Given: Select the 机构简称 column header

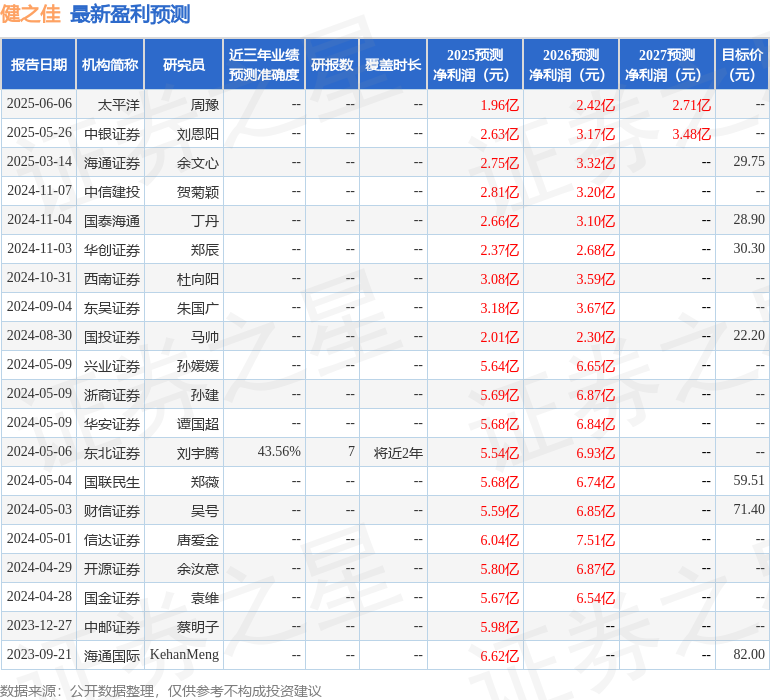Looking at the screenshot, I should [x=110, y=64].
